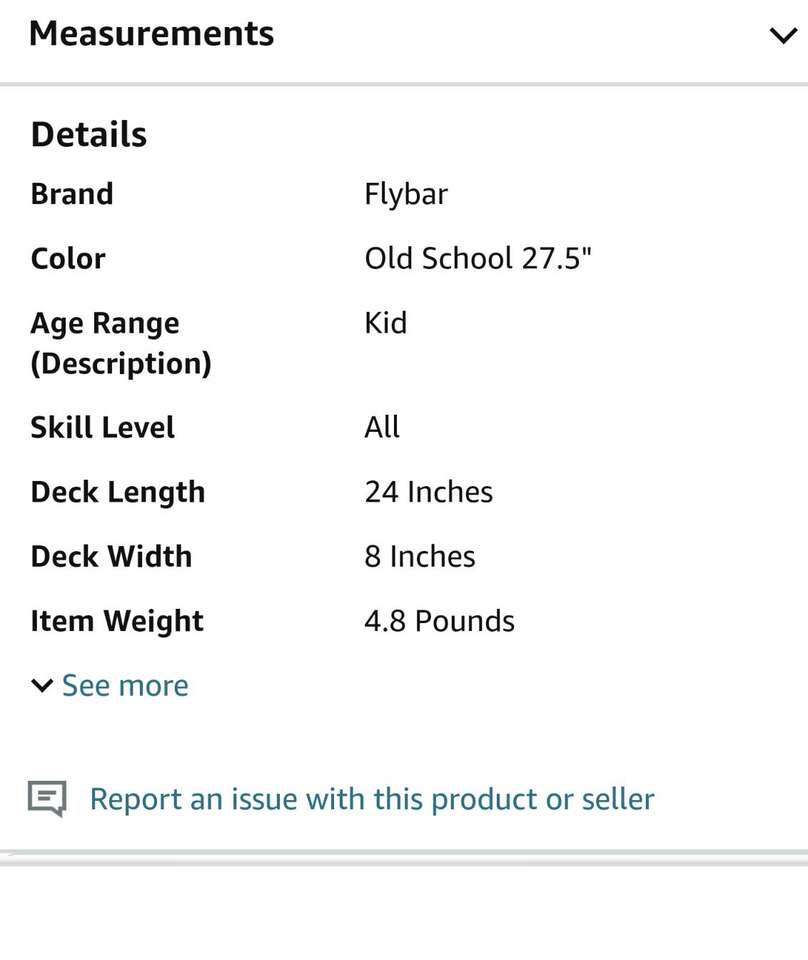The height and width of the screenshot is (960, 808).
Task: Select the 8 Inches deck width value
Action: [x=420, y=557]
